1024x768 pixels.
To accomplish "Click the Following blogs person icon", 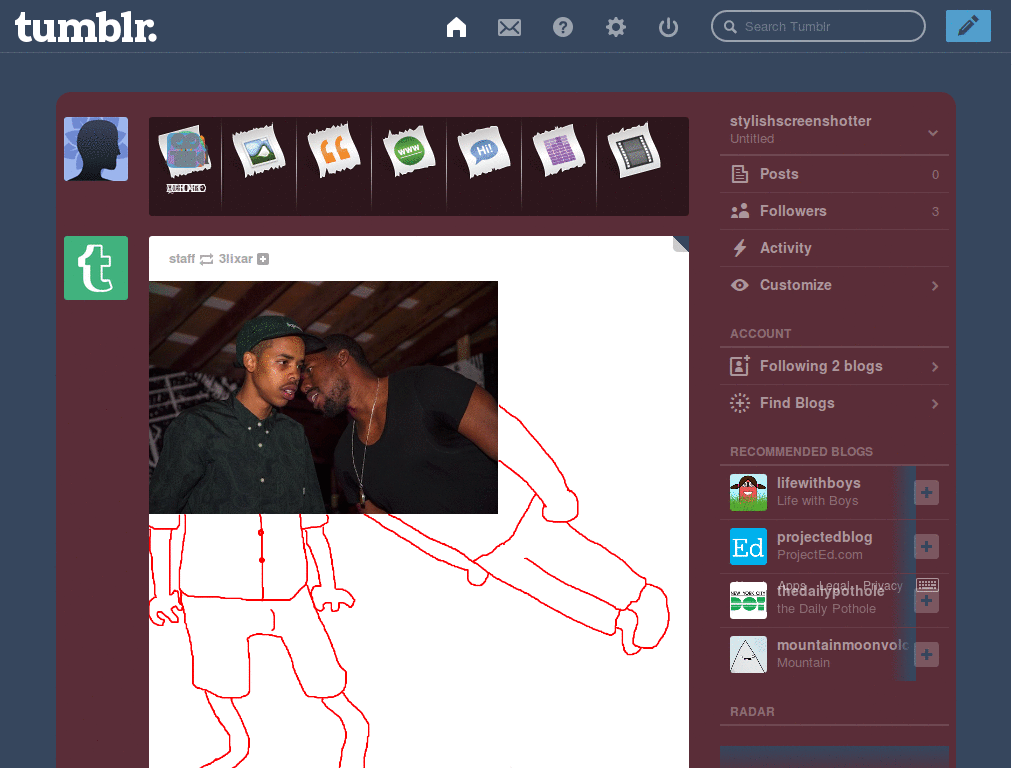I will tap(739, 366).
